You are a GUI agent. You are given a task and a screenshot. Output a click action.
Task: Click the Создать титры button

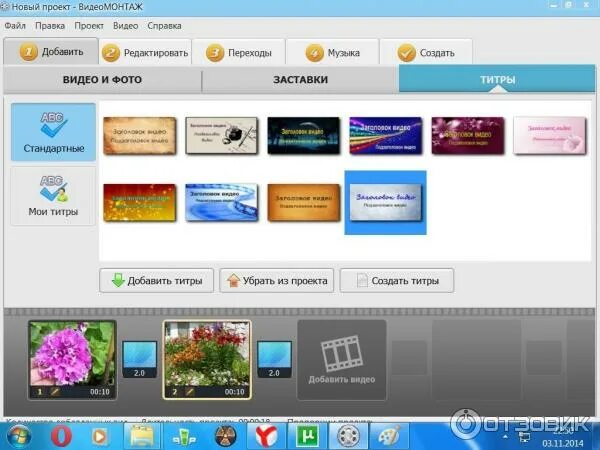click(397, 280)
